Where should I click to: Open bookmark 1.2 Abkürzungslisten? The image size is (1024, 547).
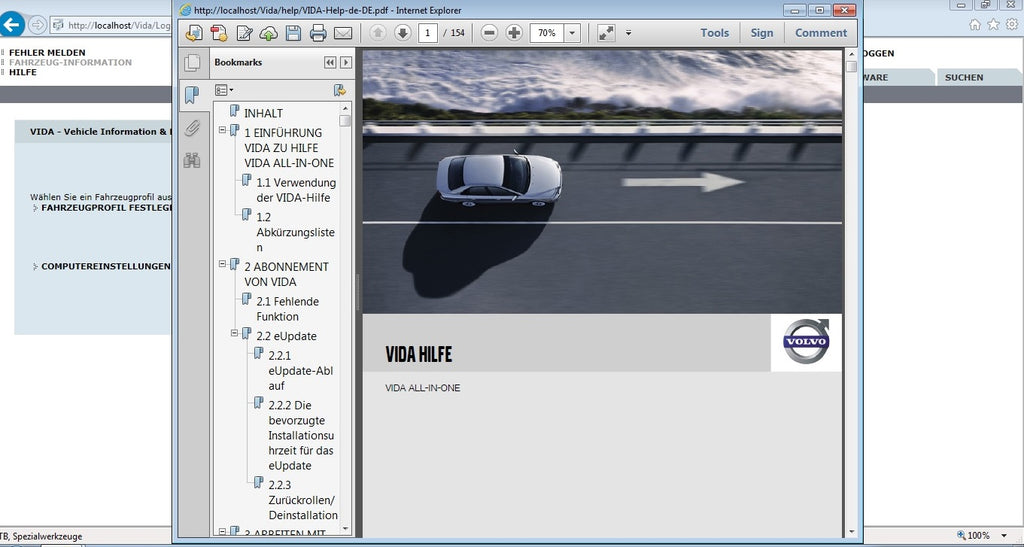point(295,232)
